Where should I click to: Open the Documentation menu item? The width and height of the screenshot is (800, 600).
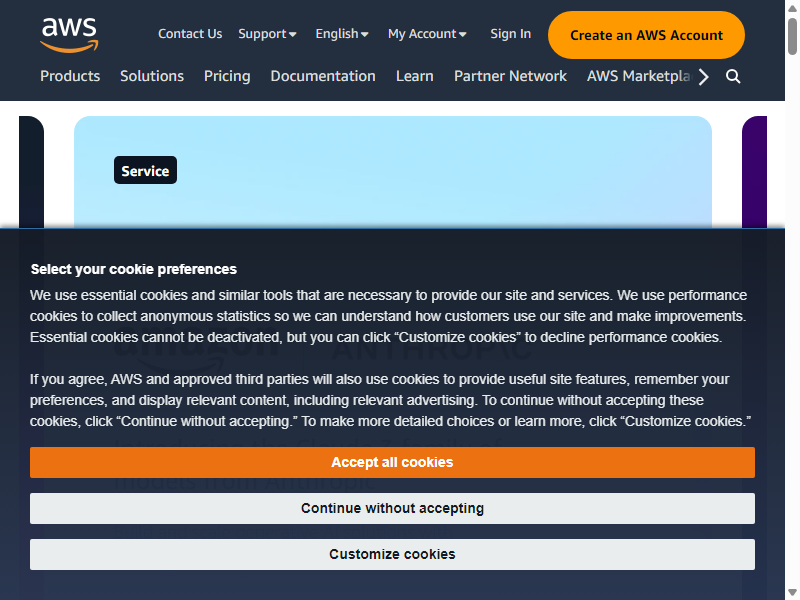pos(323,76)
